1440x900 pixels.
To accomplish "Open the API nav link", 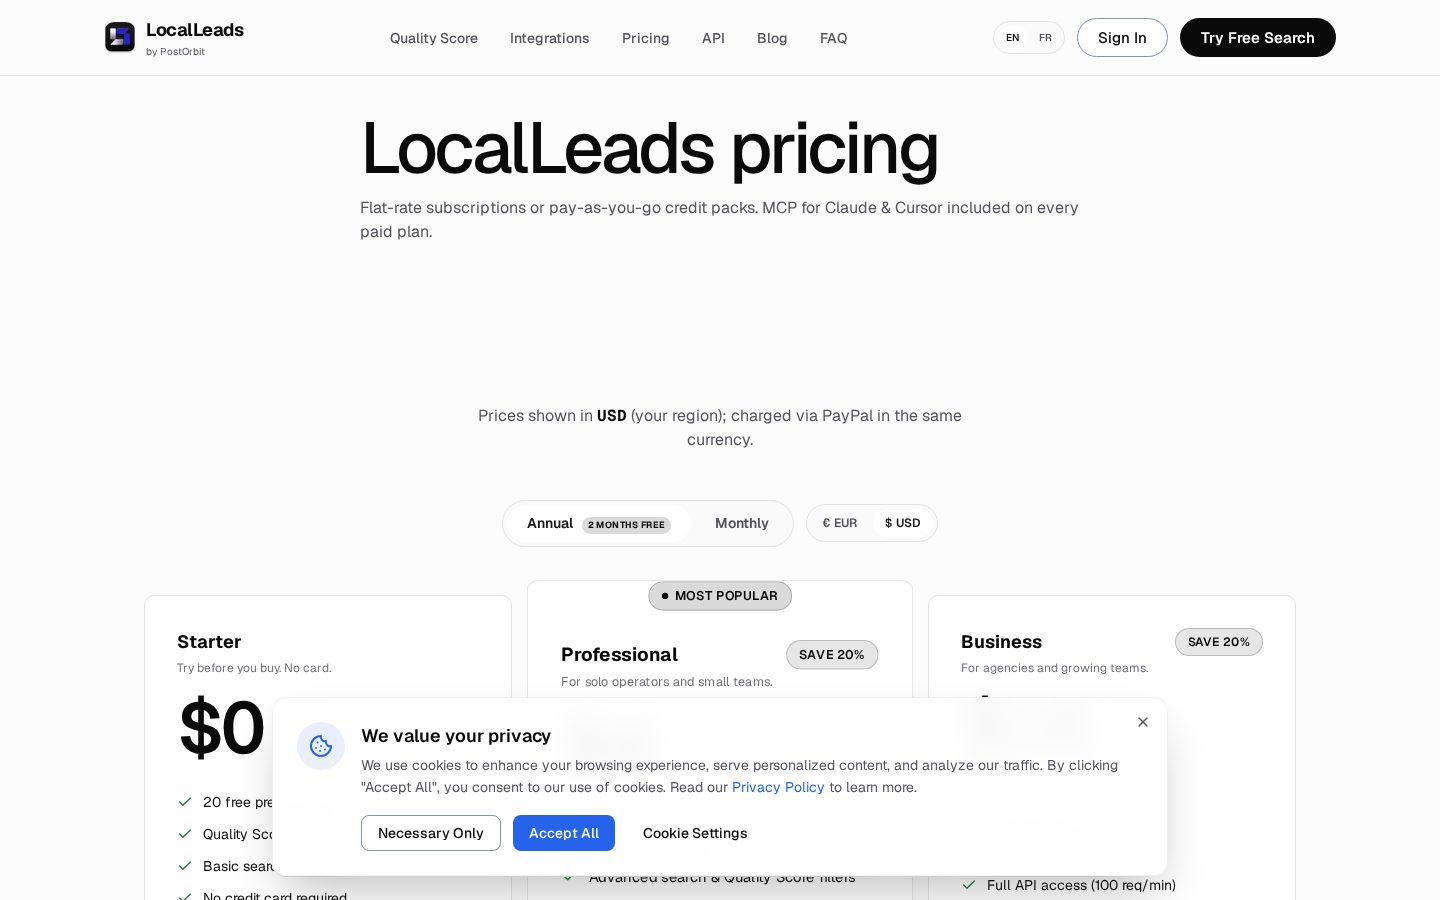I will coord(713,38).
